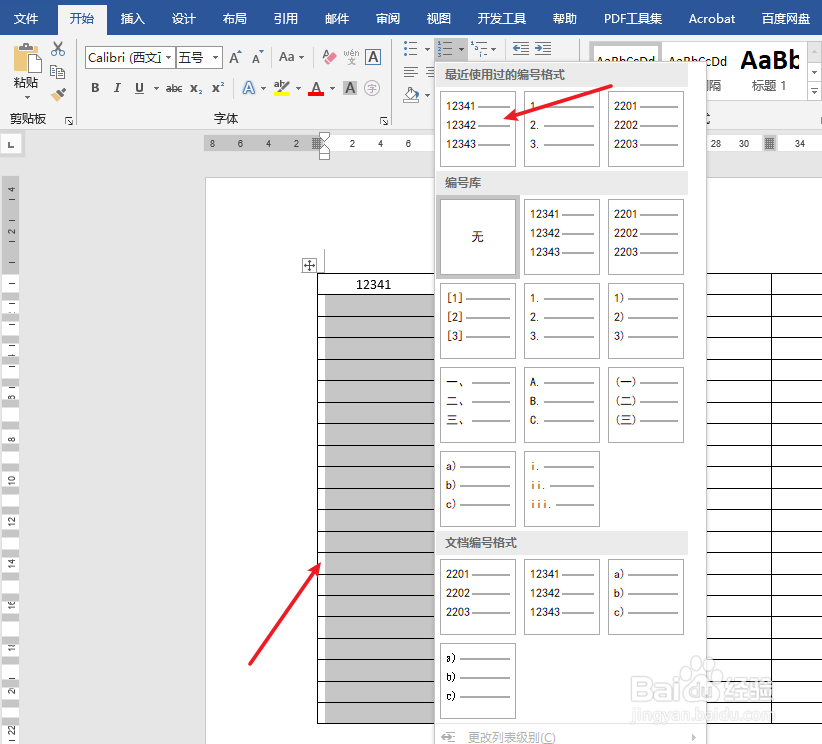Toggle italic formatting

117,88
